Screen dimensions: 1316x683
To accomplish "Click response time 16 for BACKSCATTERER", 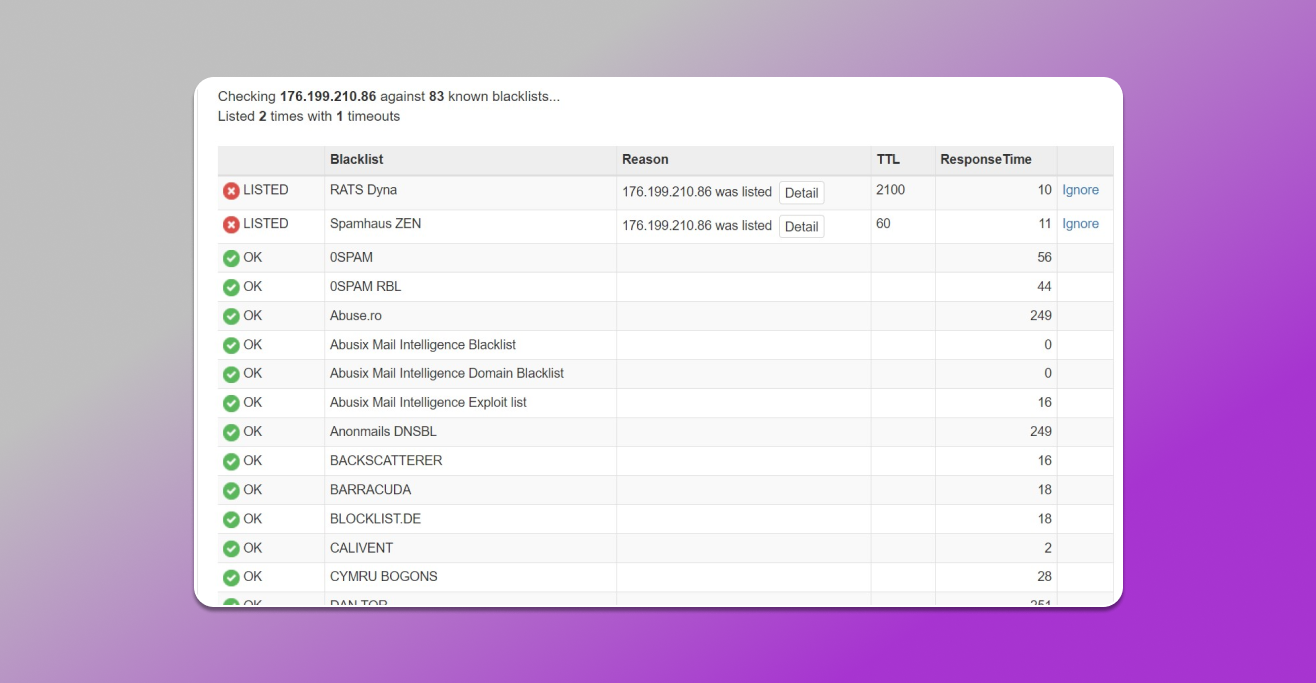I will tap(1044, 460).
